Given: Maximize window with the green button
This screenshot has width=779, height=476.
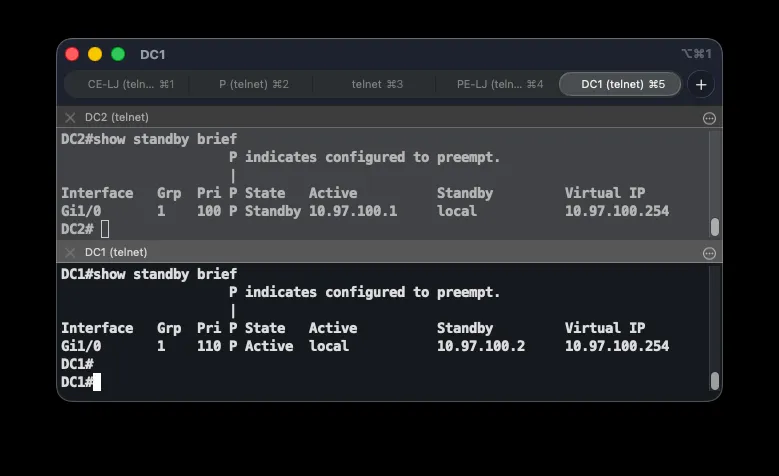Looking at the screenshot, I should pyautogui.click(x=118, y=54).
